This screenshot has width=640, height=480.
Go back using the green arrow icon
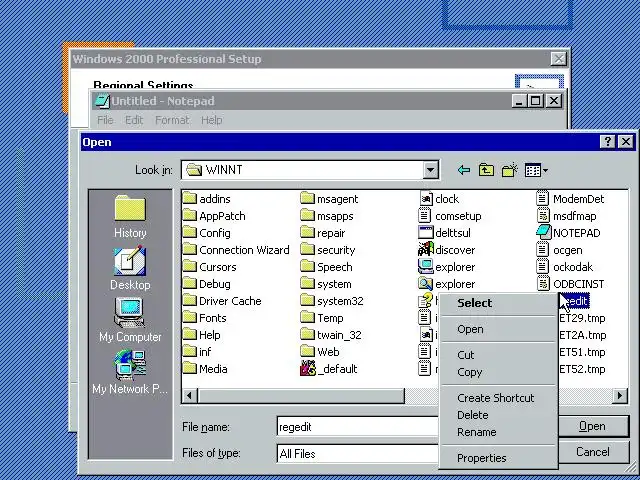(464, 170)
